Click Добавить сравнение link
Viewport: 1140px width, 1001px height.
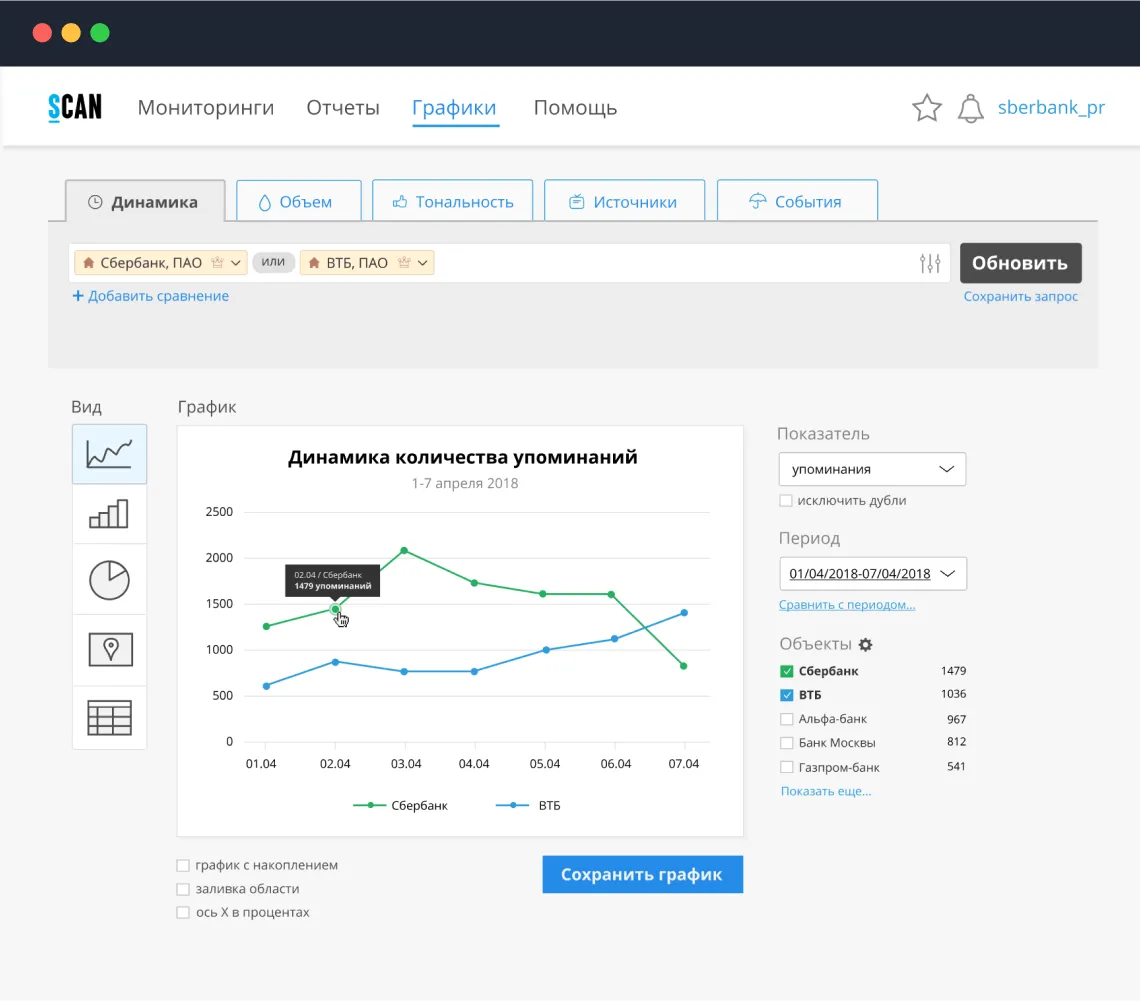[x=158, y=296]
